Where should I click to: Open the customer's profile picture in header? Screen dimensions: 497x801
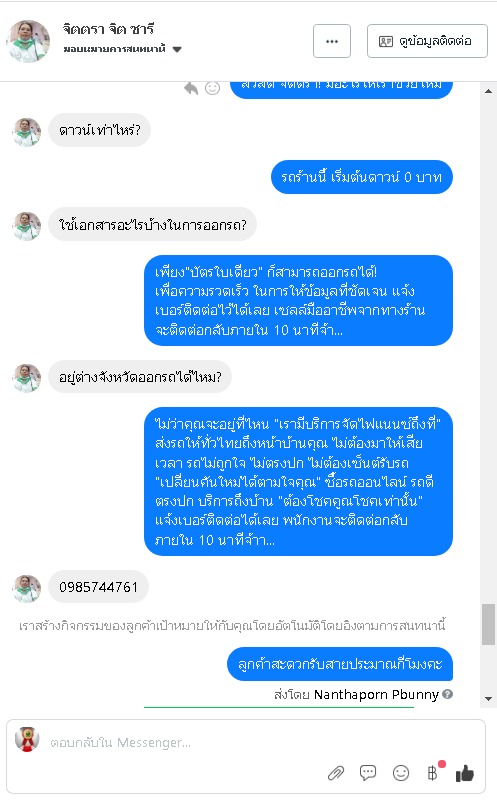tap(28, 41)
